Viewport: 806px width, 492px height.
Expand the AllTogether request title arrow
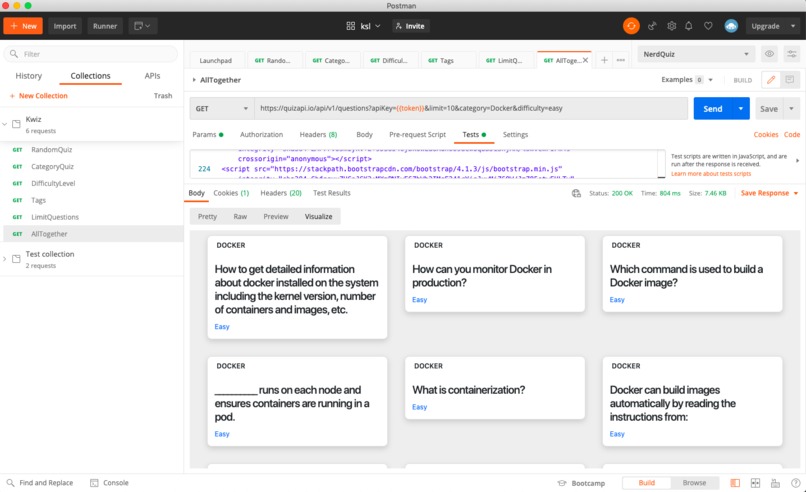(194, 80)
